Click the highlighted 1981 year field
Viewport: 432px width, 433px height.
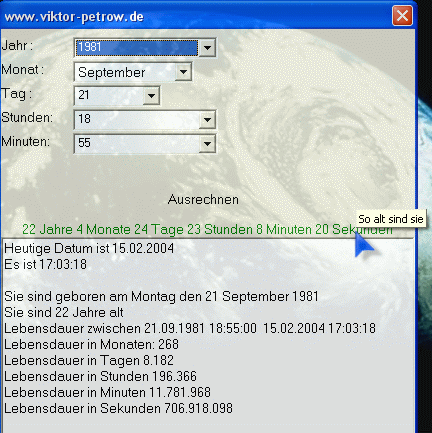click(x=137, y=48)
